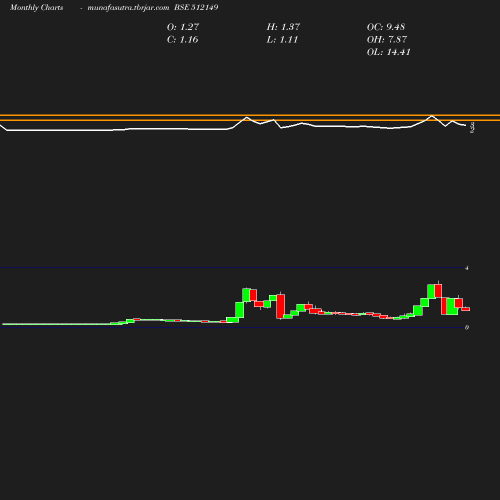Screen dimensions: 500x500
Task: Click the 'munafasutra.tbrjar.com' text
Action: click(x=128, y=8)
